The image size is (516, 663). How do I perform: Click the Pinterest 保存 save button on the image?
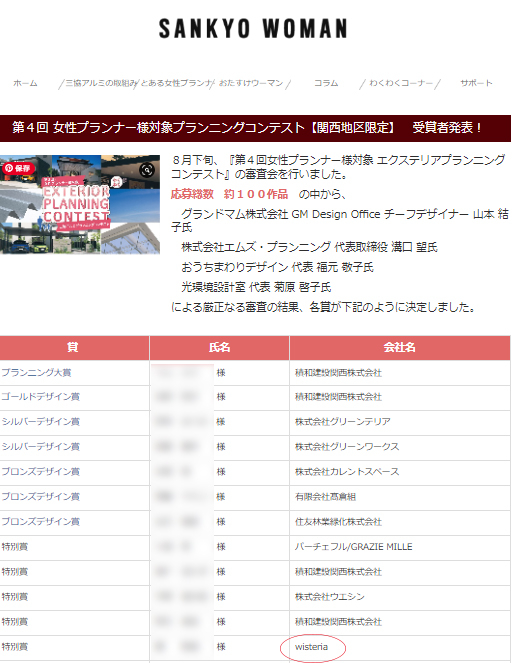pyautogui.click(x=18, y=168)
